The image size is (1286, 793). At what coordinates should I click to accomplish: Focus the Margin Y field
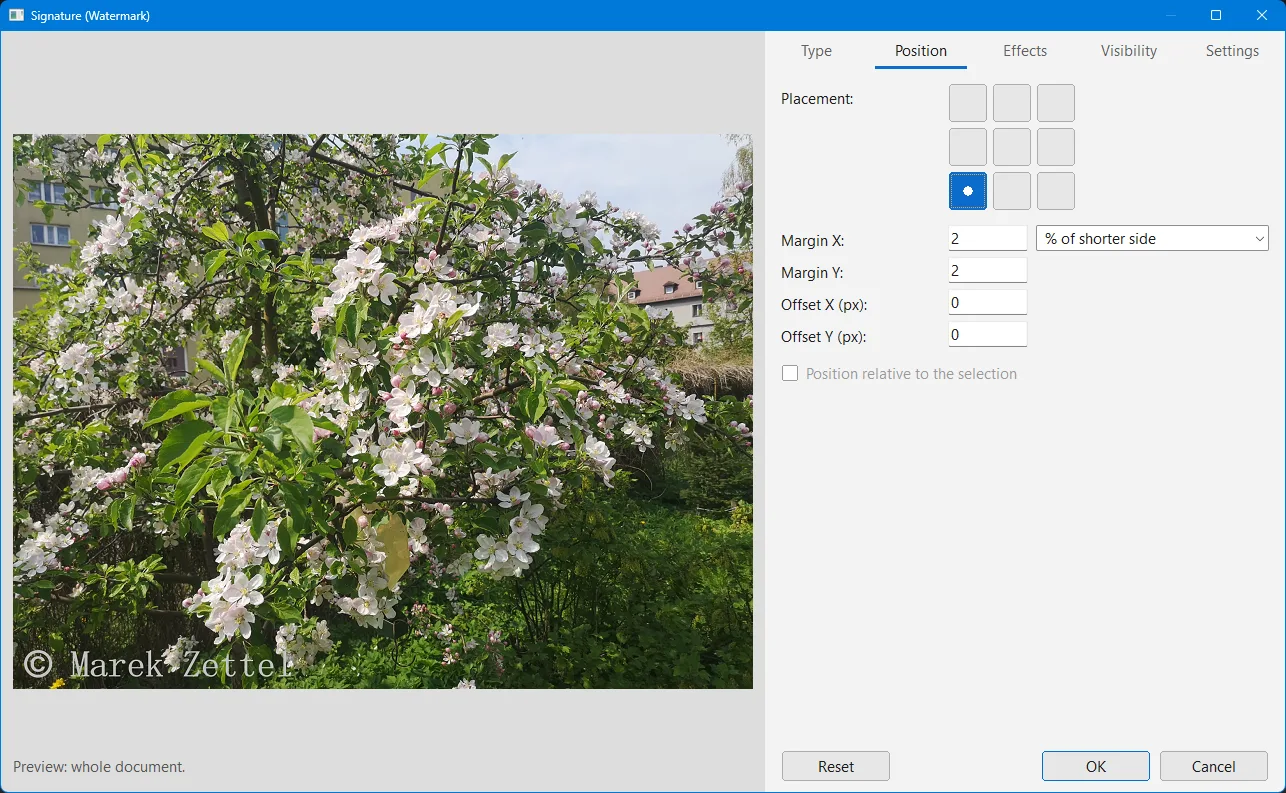tap(988, 271)
